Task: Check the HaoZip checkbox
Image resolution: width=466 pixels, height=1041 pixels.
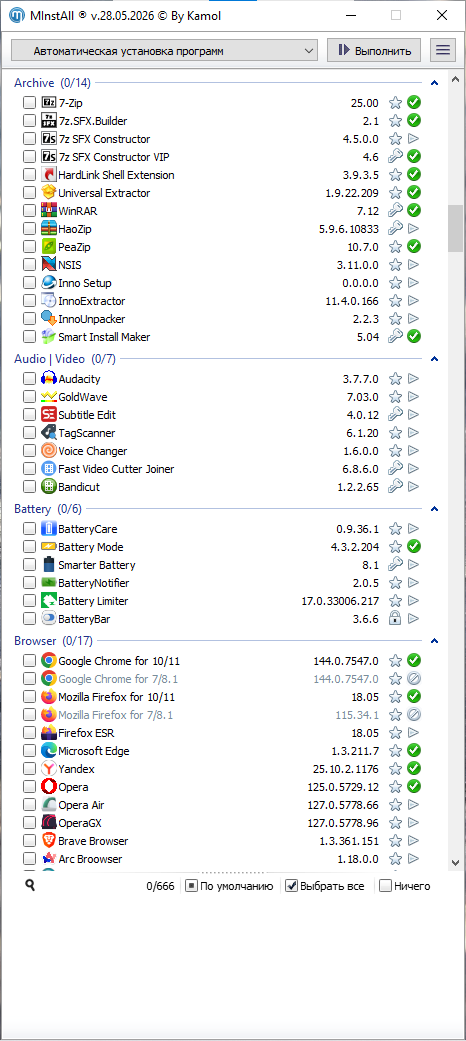Action: tap(29, 228)
